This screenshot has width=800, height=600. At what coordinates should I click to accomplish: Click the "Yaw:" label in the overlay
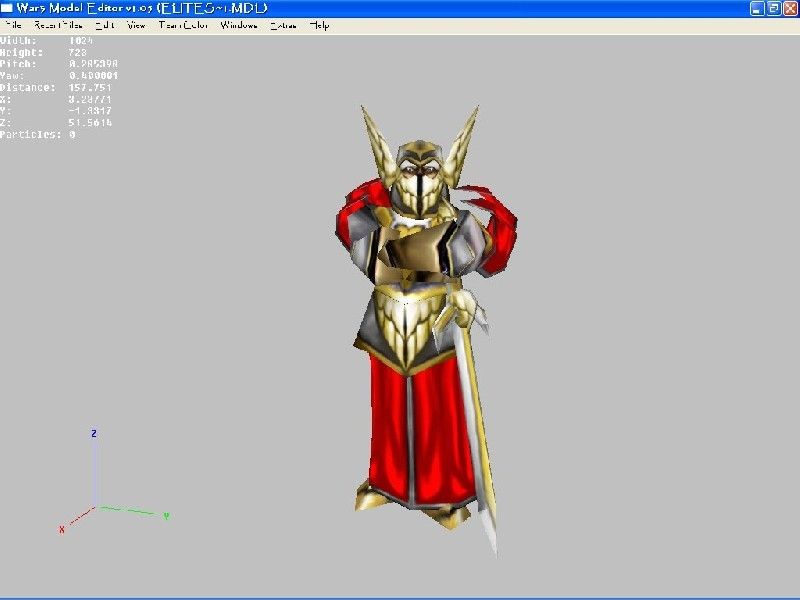point(12,76)
